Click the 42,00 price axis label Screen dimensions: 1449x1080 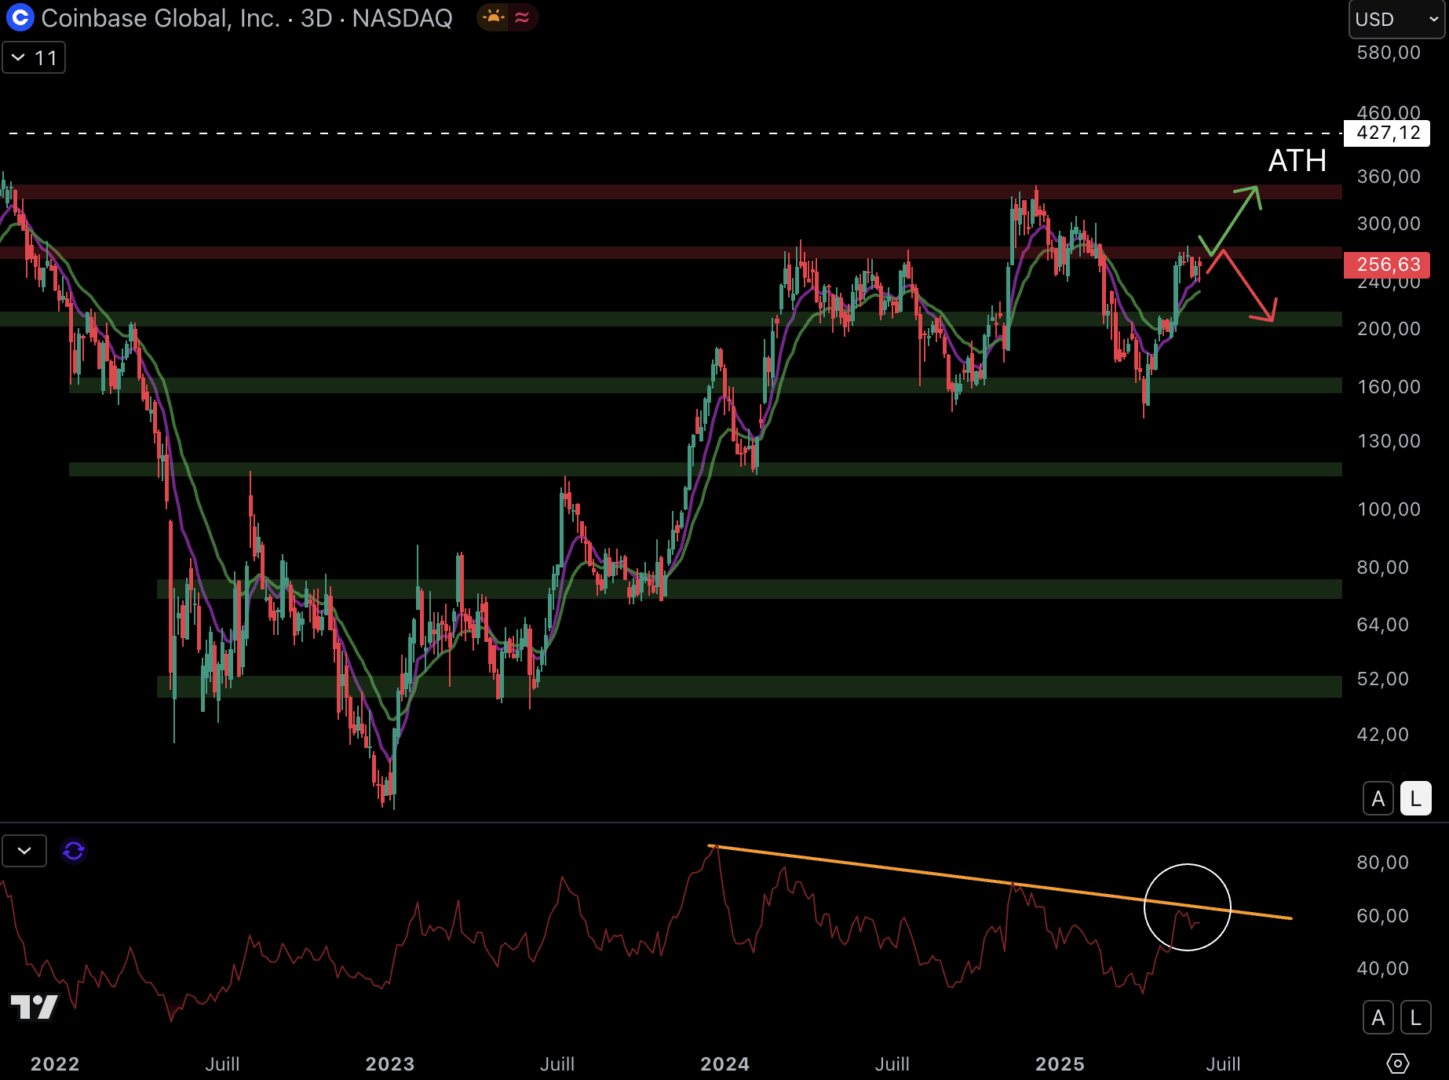(x=1382, y=734)
